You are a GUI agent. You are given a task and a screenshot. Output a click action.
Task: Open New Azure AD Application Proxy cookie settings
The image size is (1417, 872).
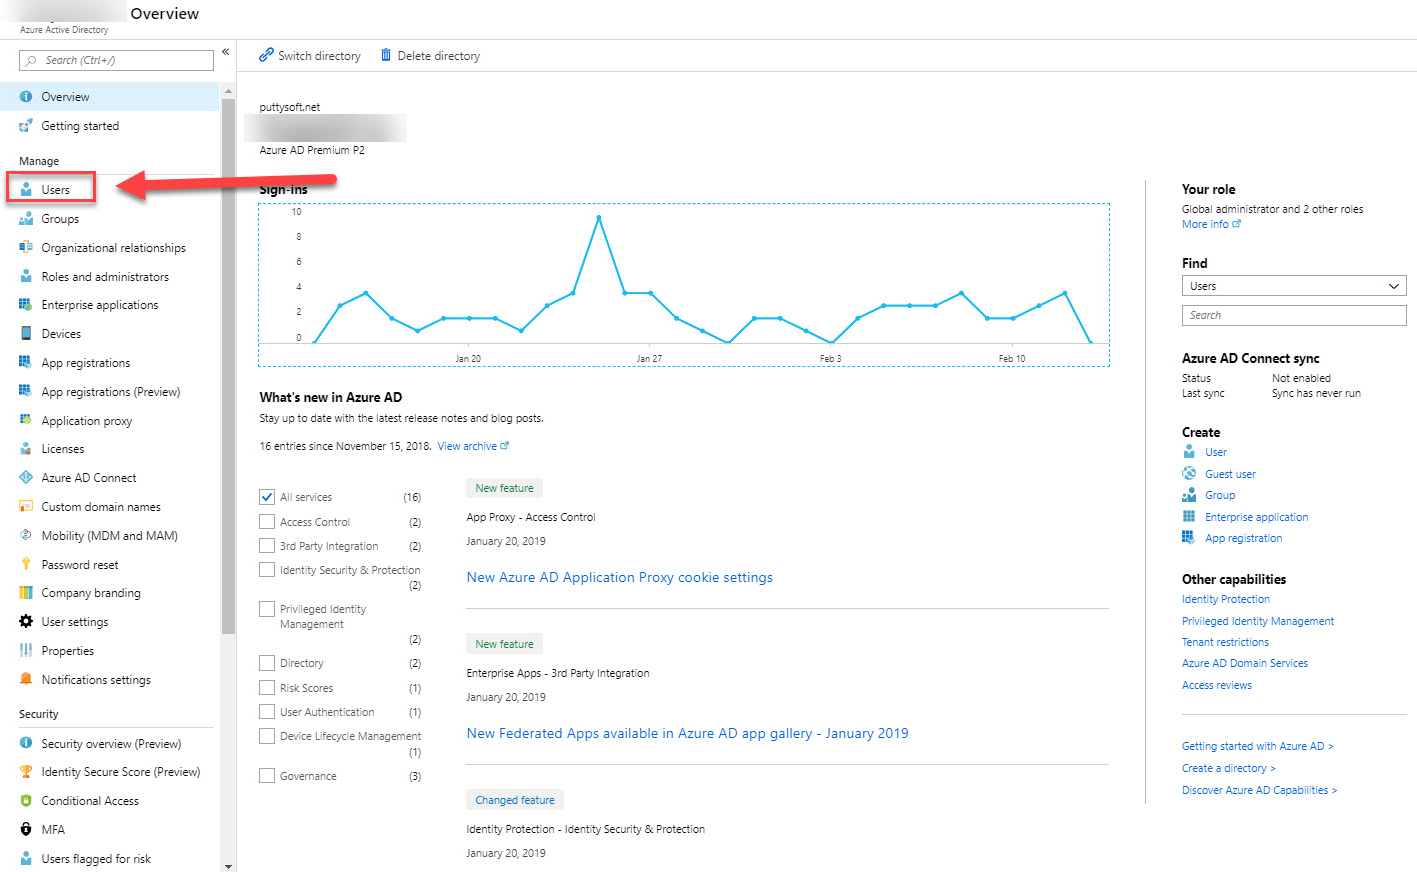[620, 578]
